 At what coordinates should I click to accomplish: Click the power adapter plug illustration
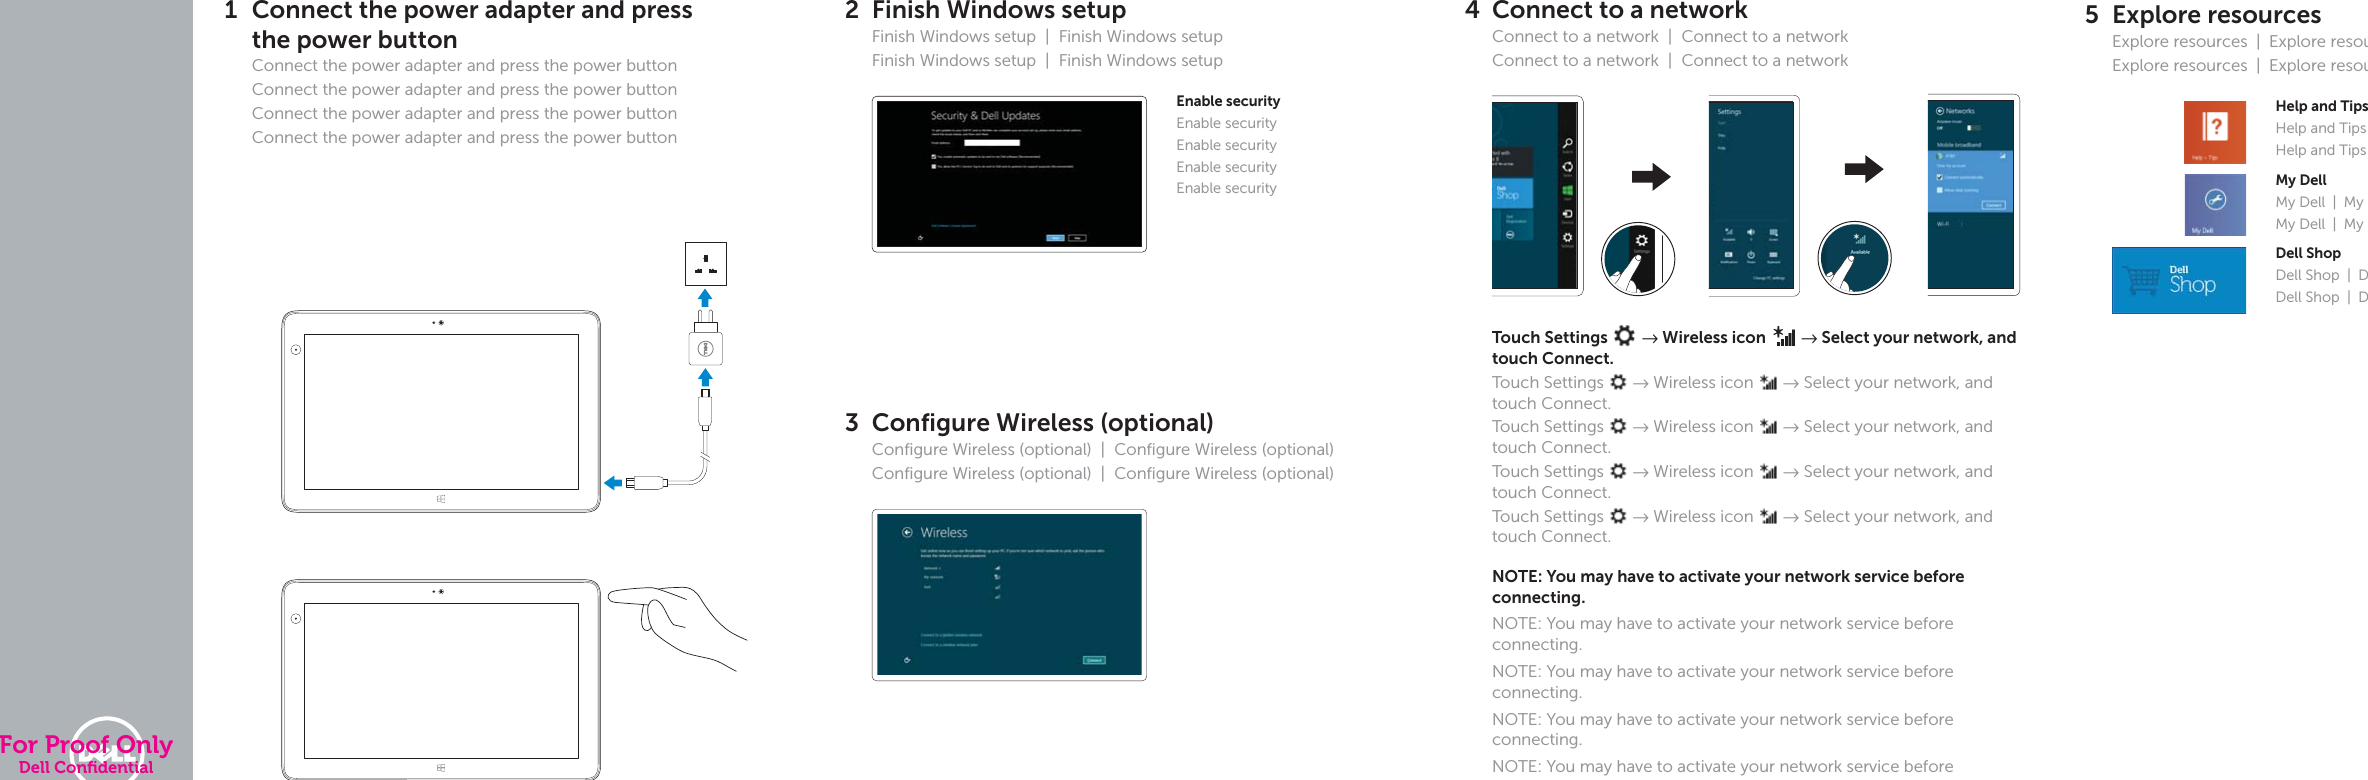pyautogui.click(x=706, y=339)
